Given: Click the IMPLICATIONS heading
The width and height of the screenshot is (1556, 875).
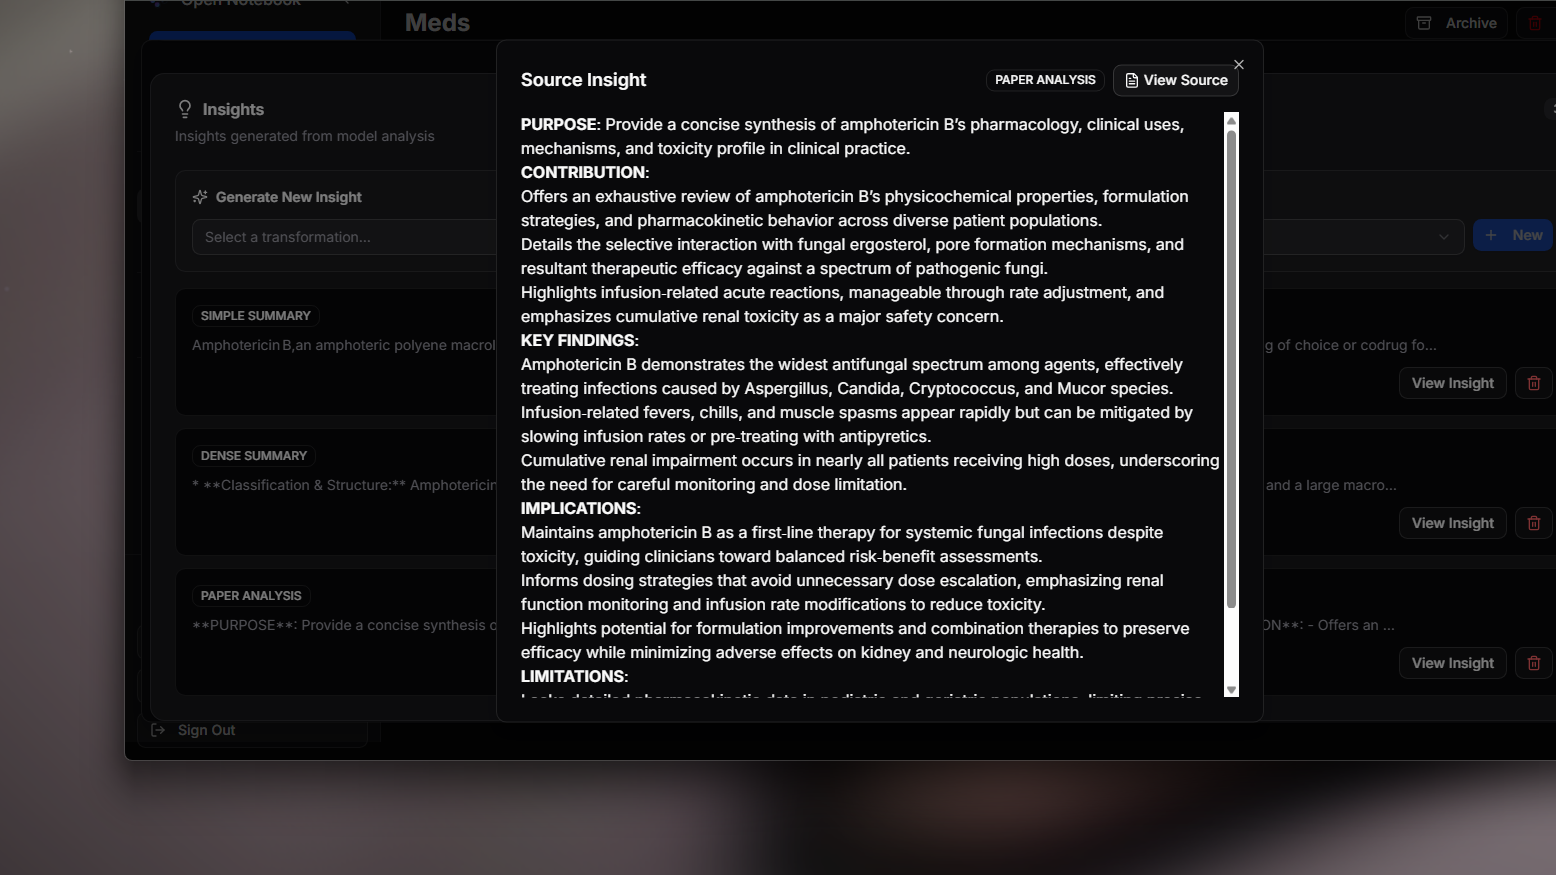Looking at the screenshot, I should pyautogui.click(x=579, y=509).
